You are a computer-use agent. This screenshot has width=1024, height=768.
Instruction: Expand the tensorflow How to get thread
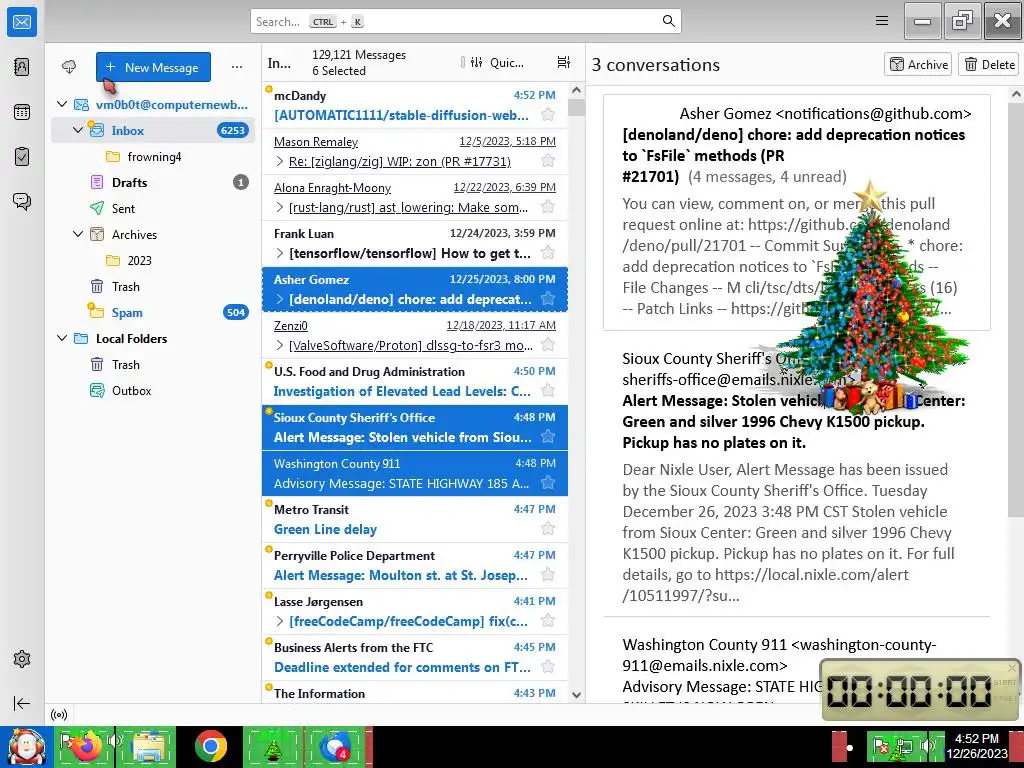(280, 253)
